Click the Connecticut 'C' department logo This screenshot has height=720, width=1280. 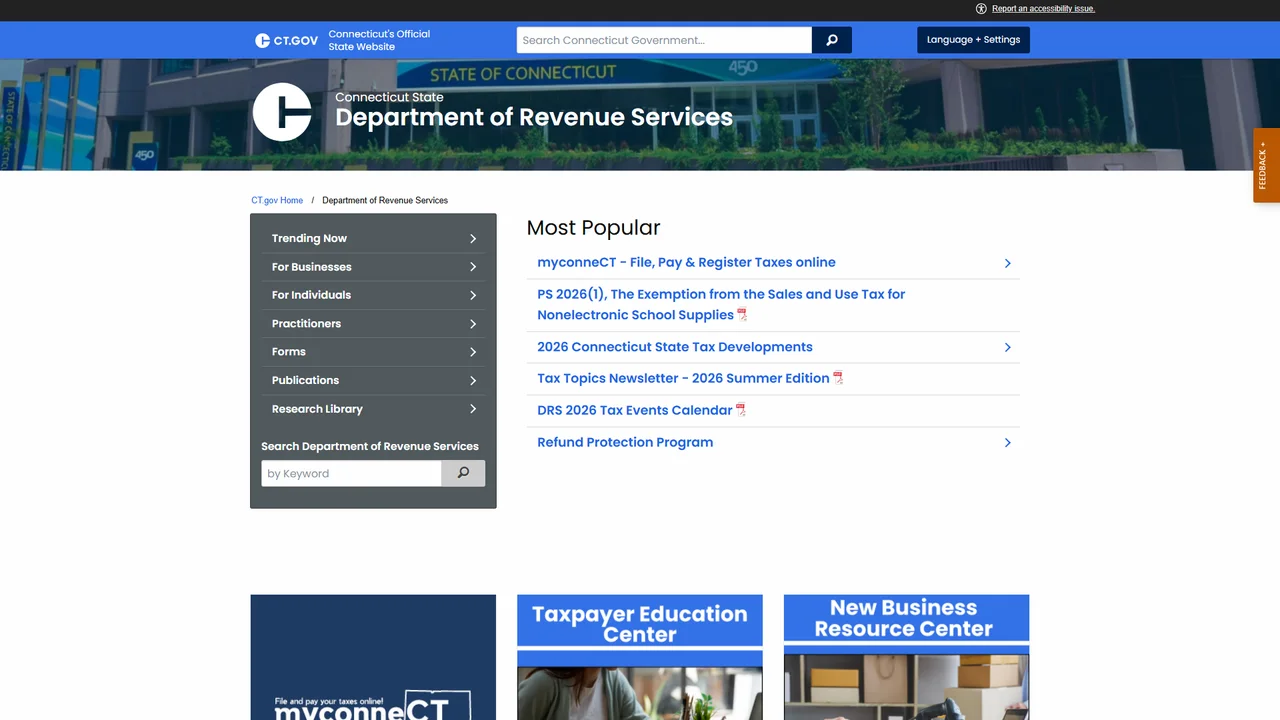click(x=282, y=112)
